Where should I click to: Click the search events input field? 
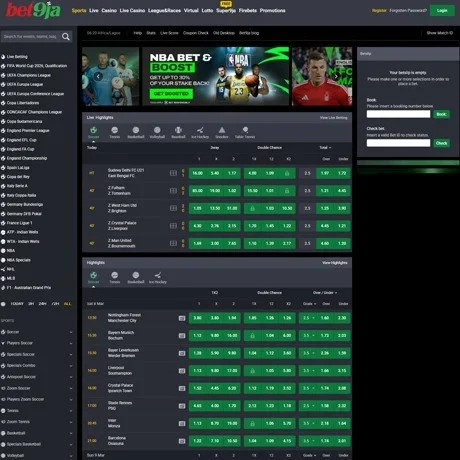click(x=31, y=37)
